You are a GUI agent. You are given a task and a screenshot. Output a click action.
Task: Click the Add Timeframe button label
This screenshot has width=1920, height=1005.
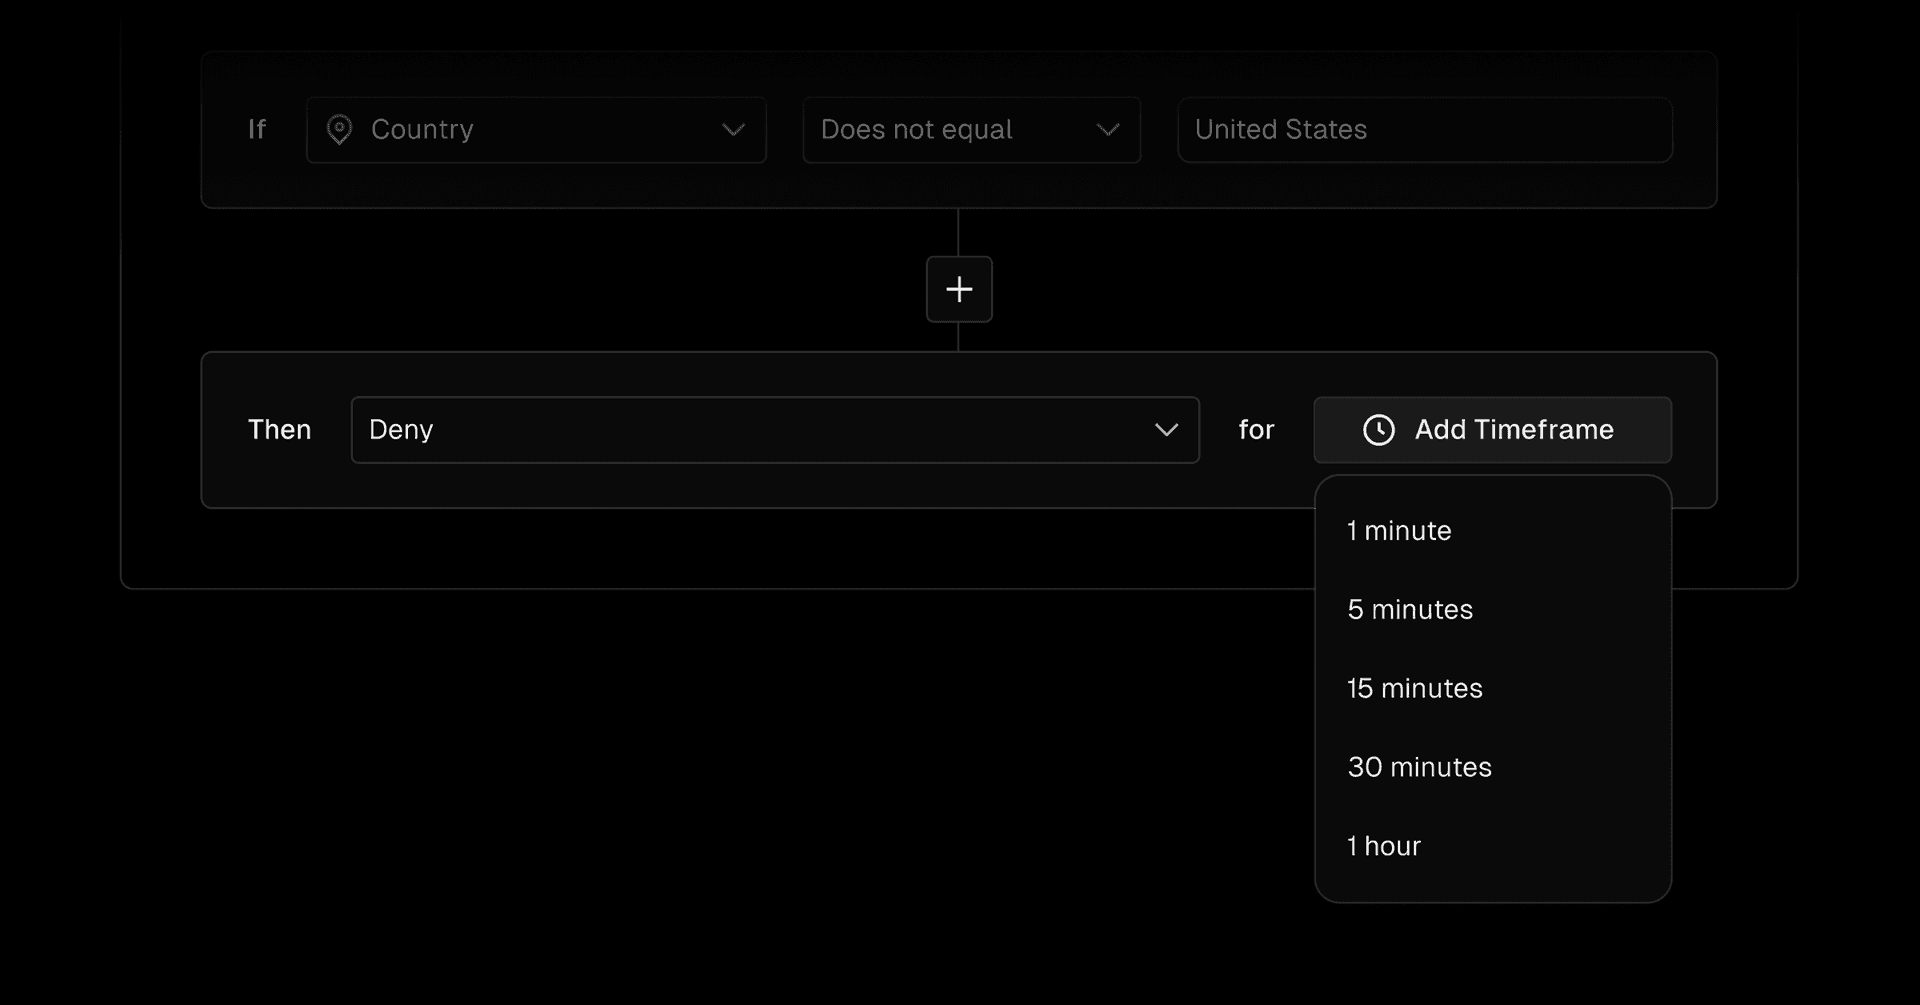(x=1514, y=430)
